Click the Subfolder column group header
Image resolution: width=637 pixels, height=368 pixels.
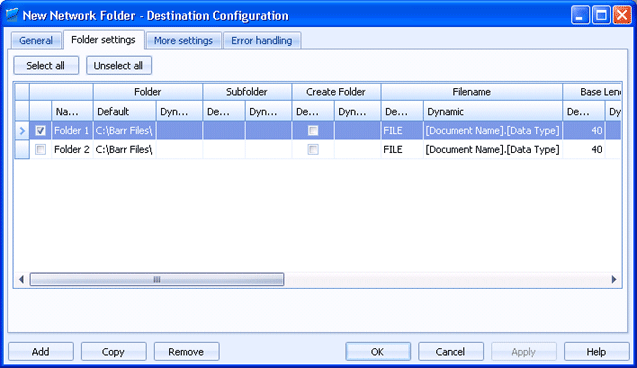[247, 92]
